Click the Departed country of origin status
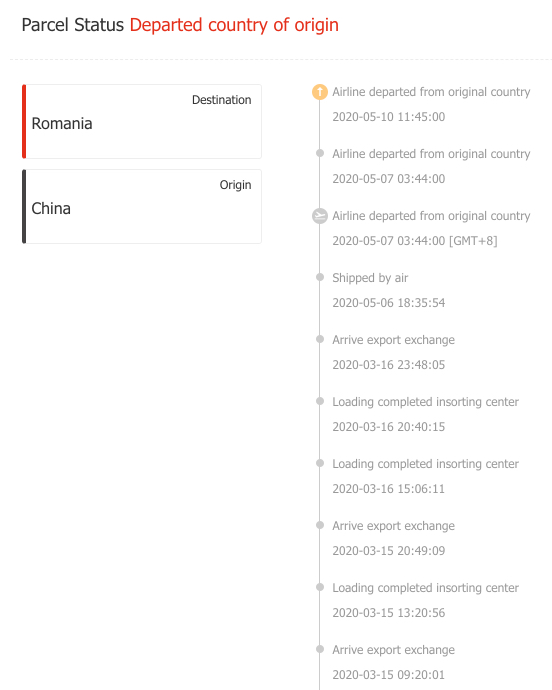 234,25
